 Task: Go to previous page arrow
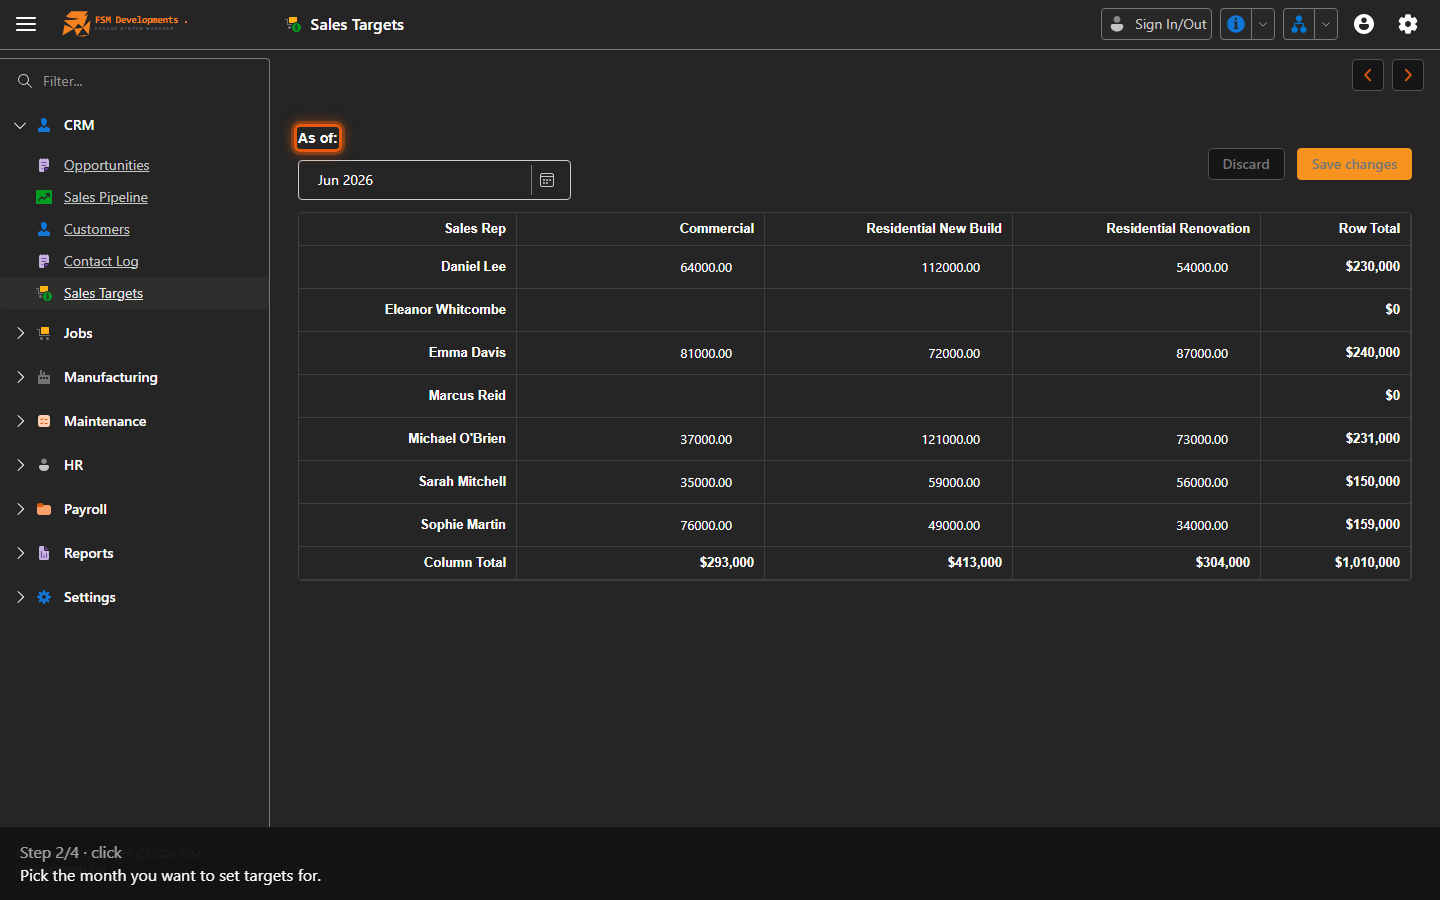(1368, 75)
